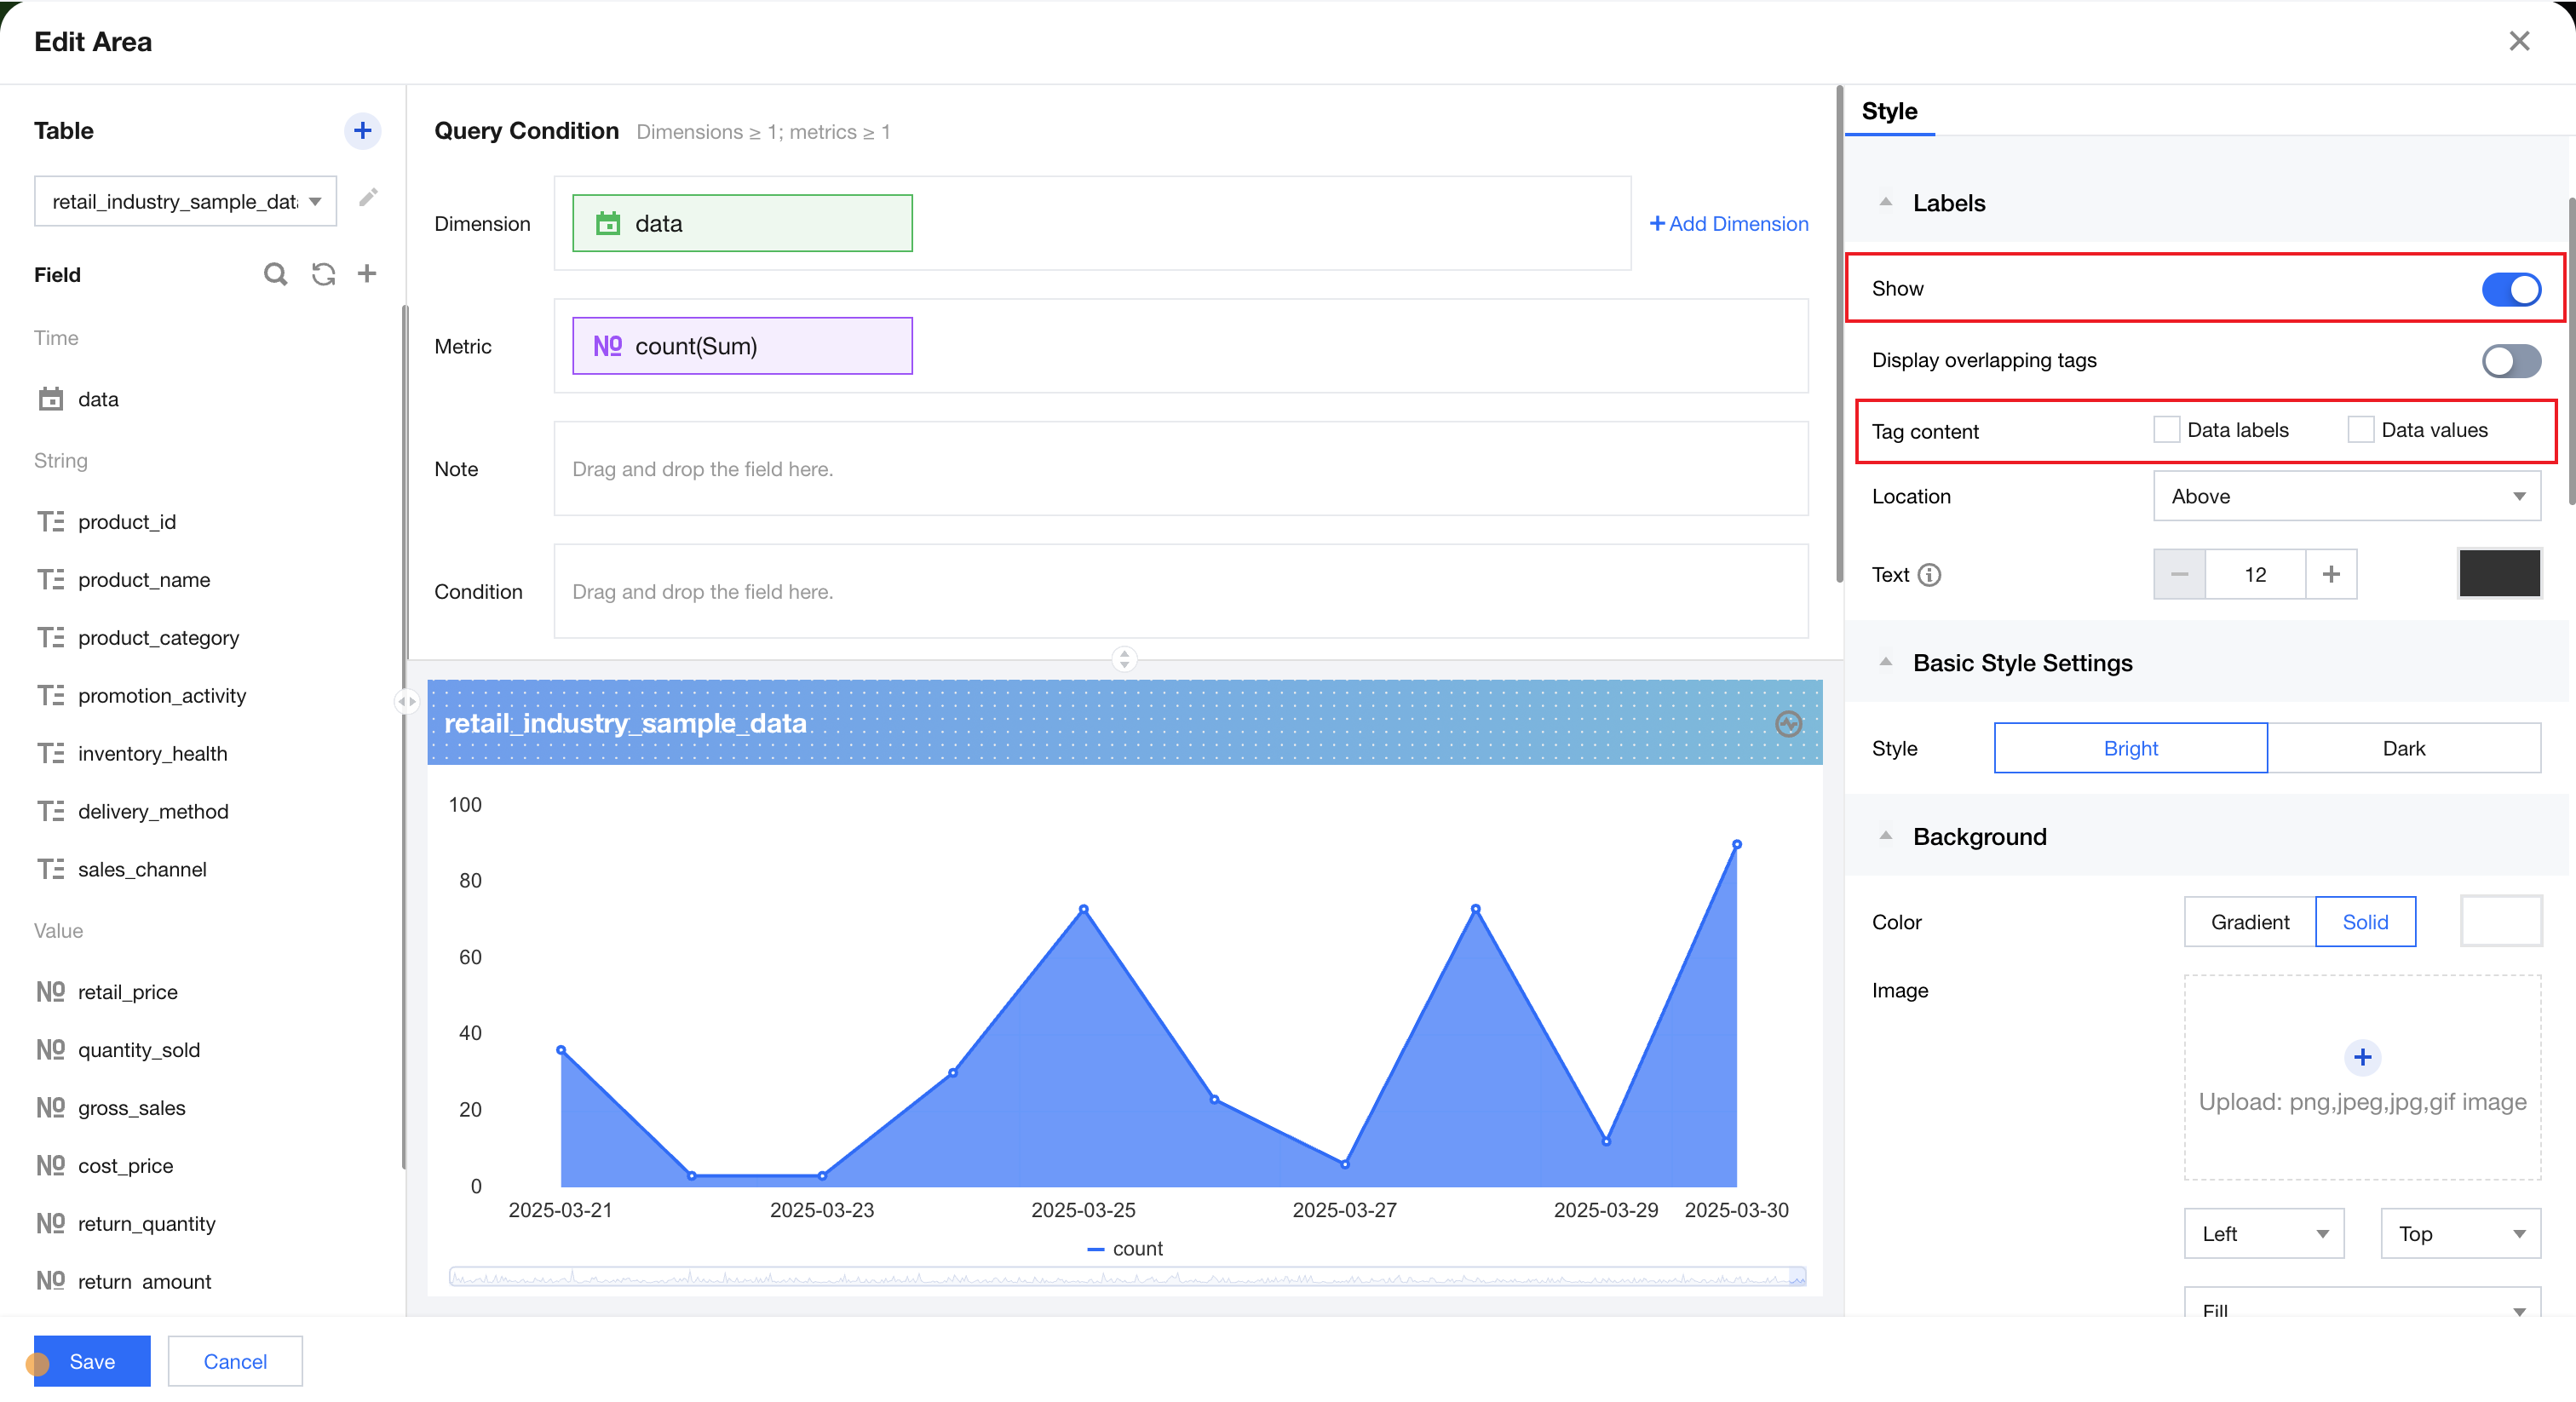Click the image upload plus icon
The height and width of the screenshot is (1402, 2576).
pos(2361,1057)
